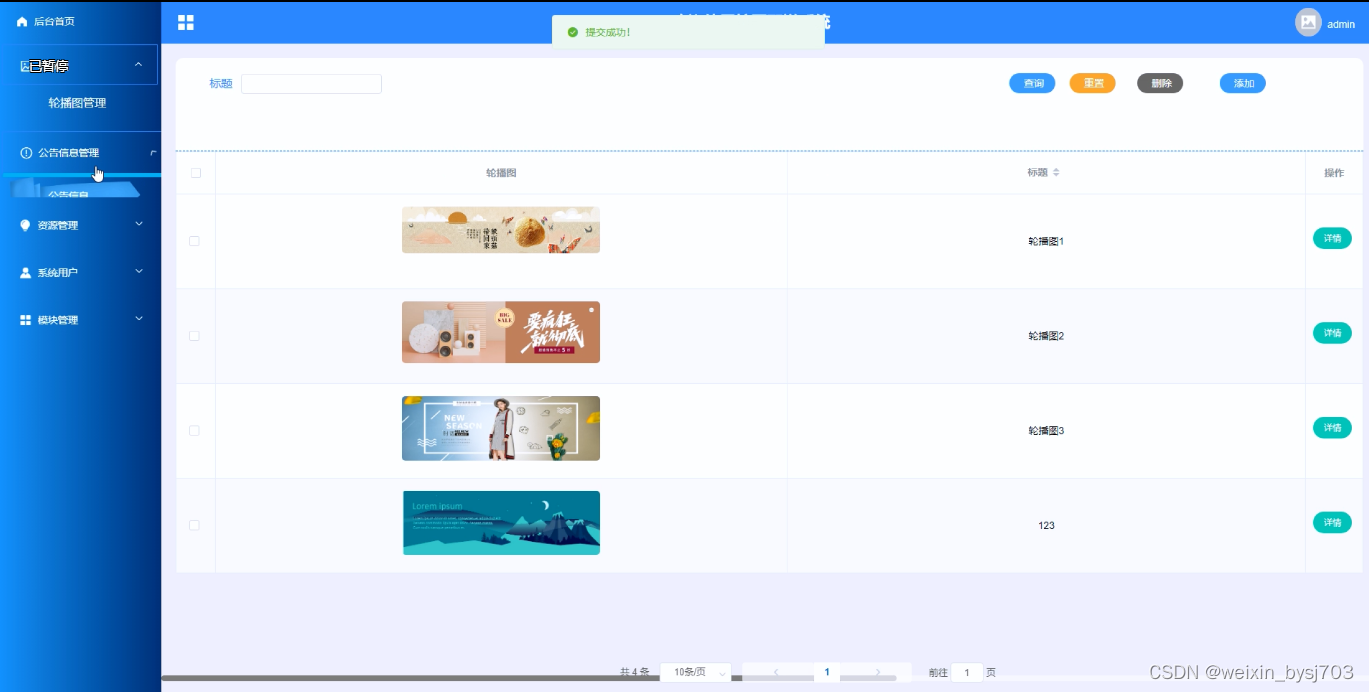Click the admin avatar icon
The height and width of the screenshot is (692, 1369).
pos(1308,22)
